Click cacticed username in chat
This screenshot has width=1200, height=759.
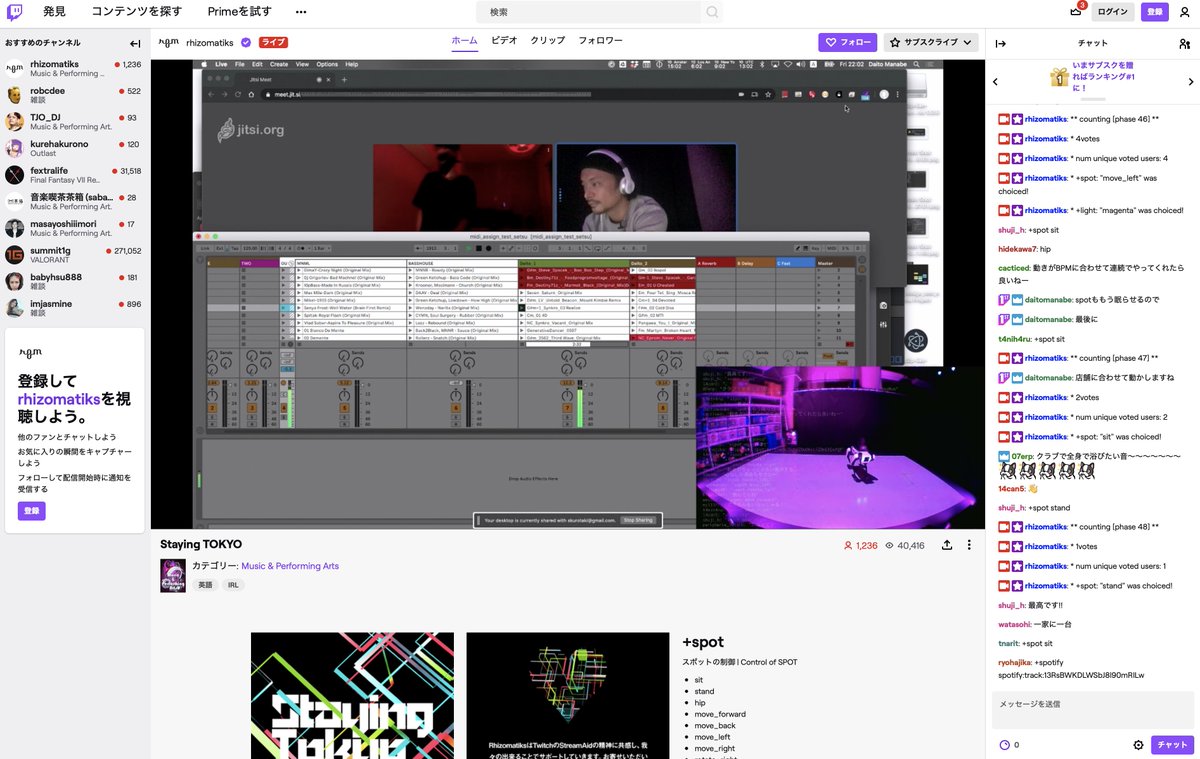[1014, 268]
